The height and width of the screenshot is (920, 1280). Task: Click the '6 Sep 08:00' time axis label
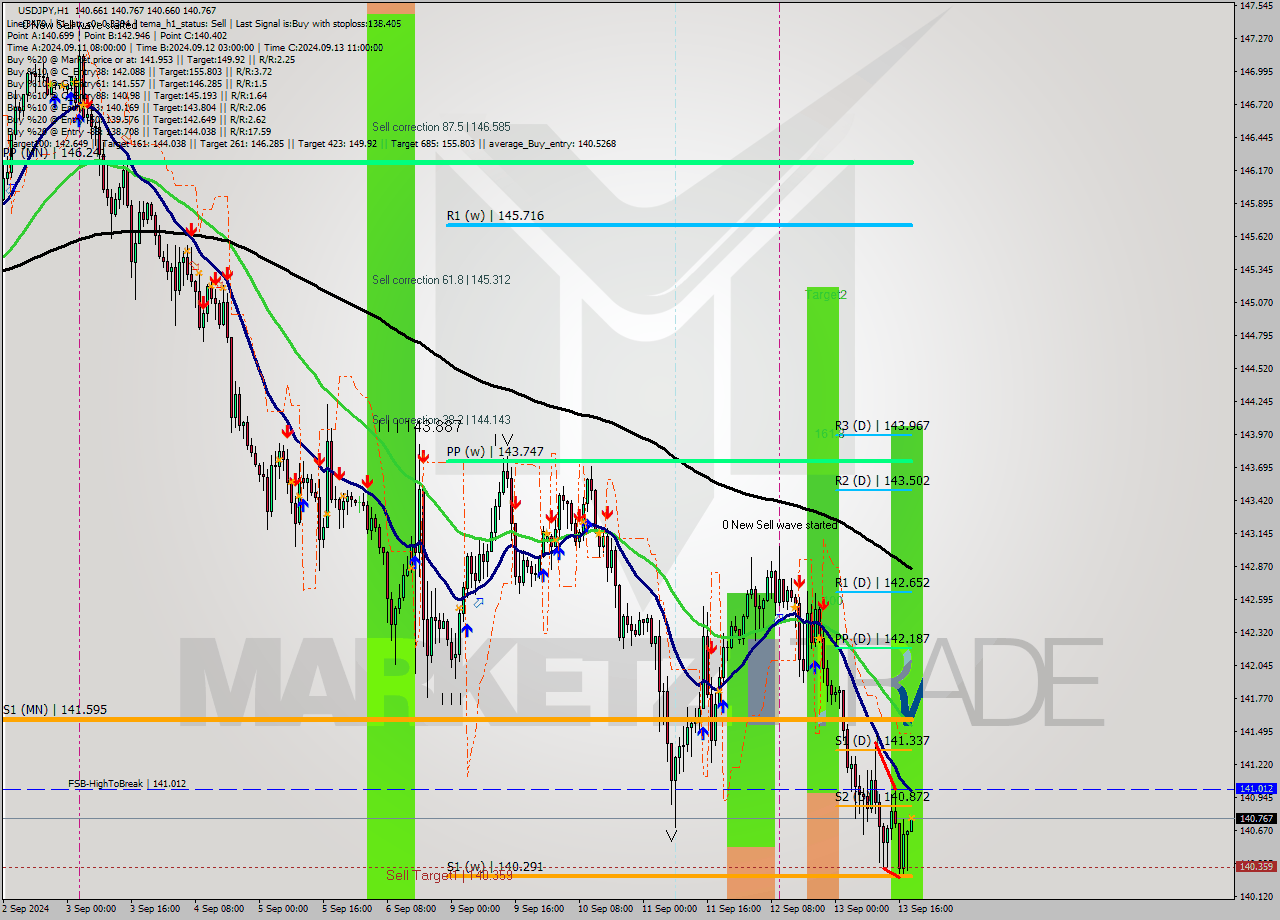point(410,909)
